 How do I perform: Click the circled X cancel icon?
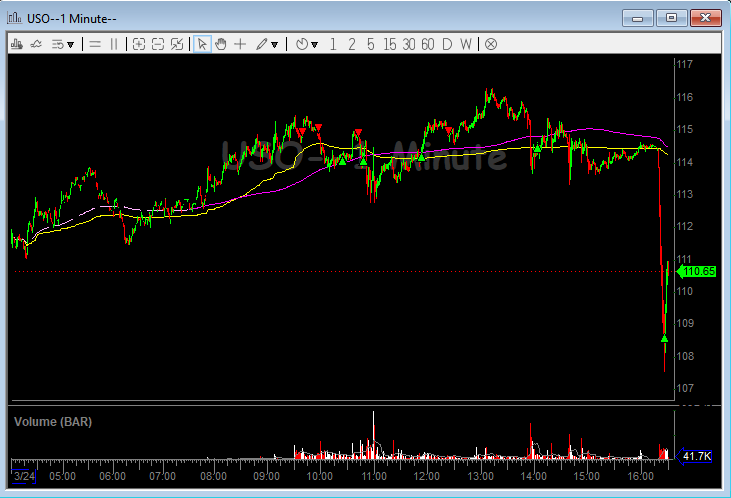point(491,44)
